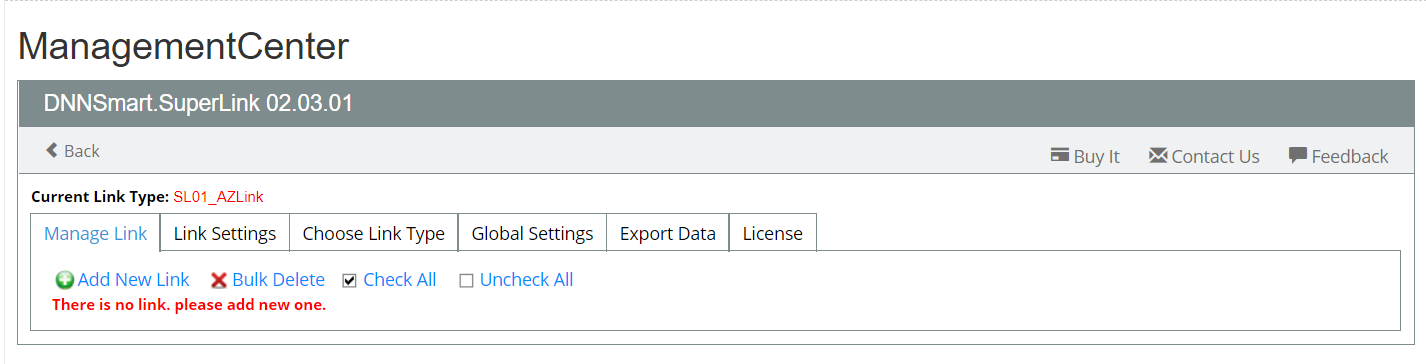Screen dimensions: 1426x364
Task: Open the Contact Us link
Action: 1215,156
